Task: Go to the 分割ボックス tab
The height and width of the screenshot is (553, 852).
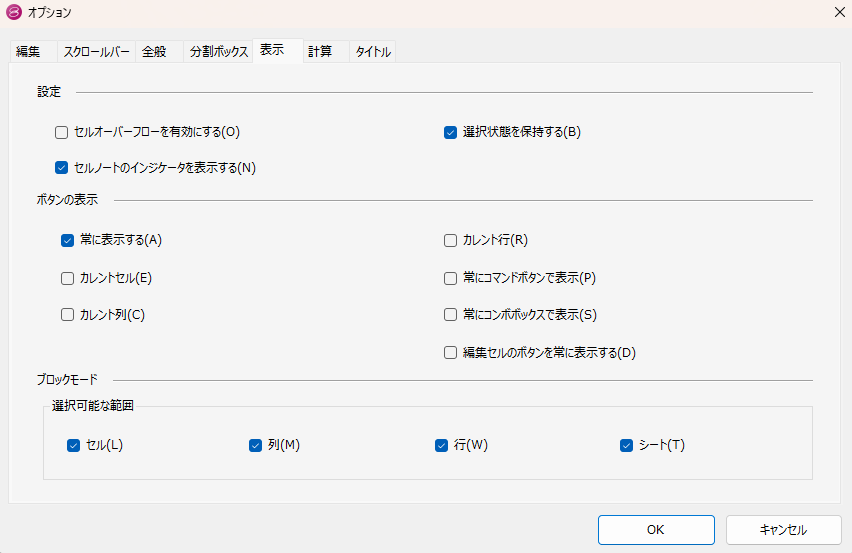Action: [218, 52]
